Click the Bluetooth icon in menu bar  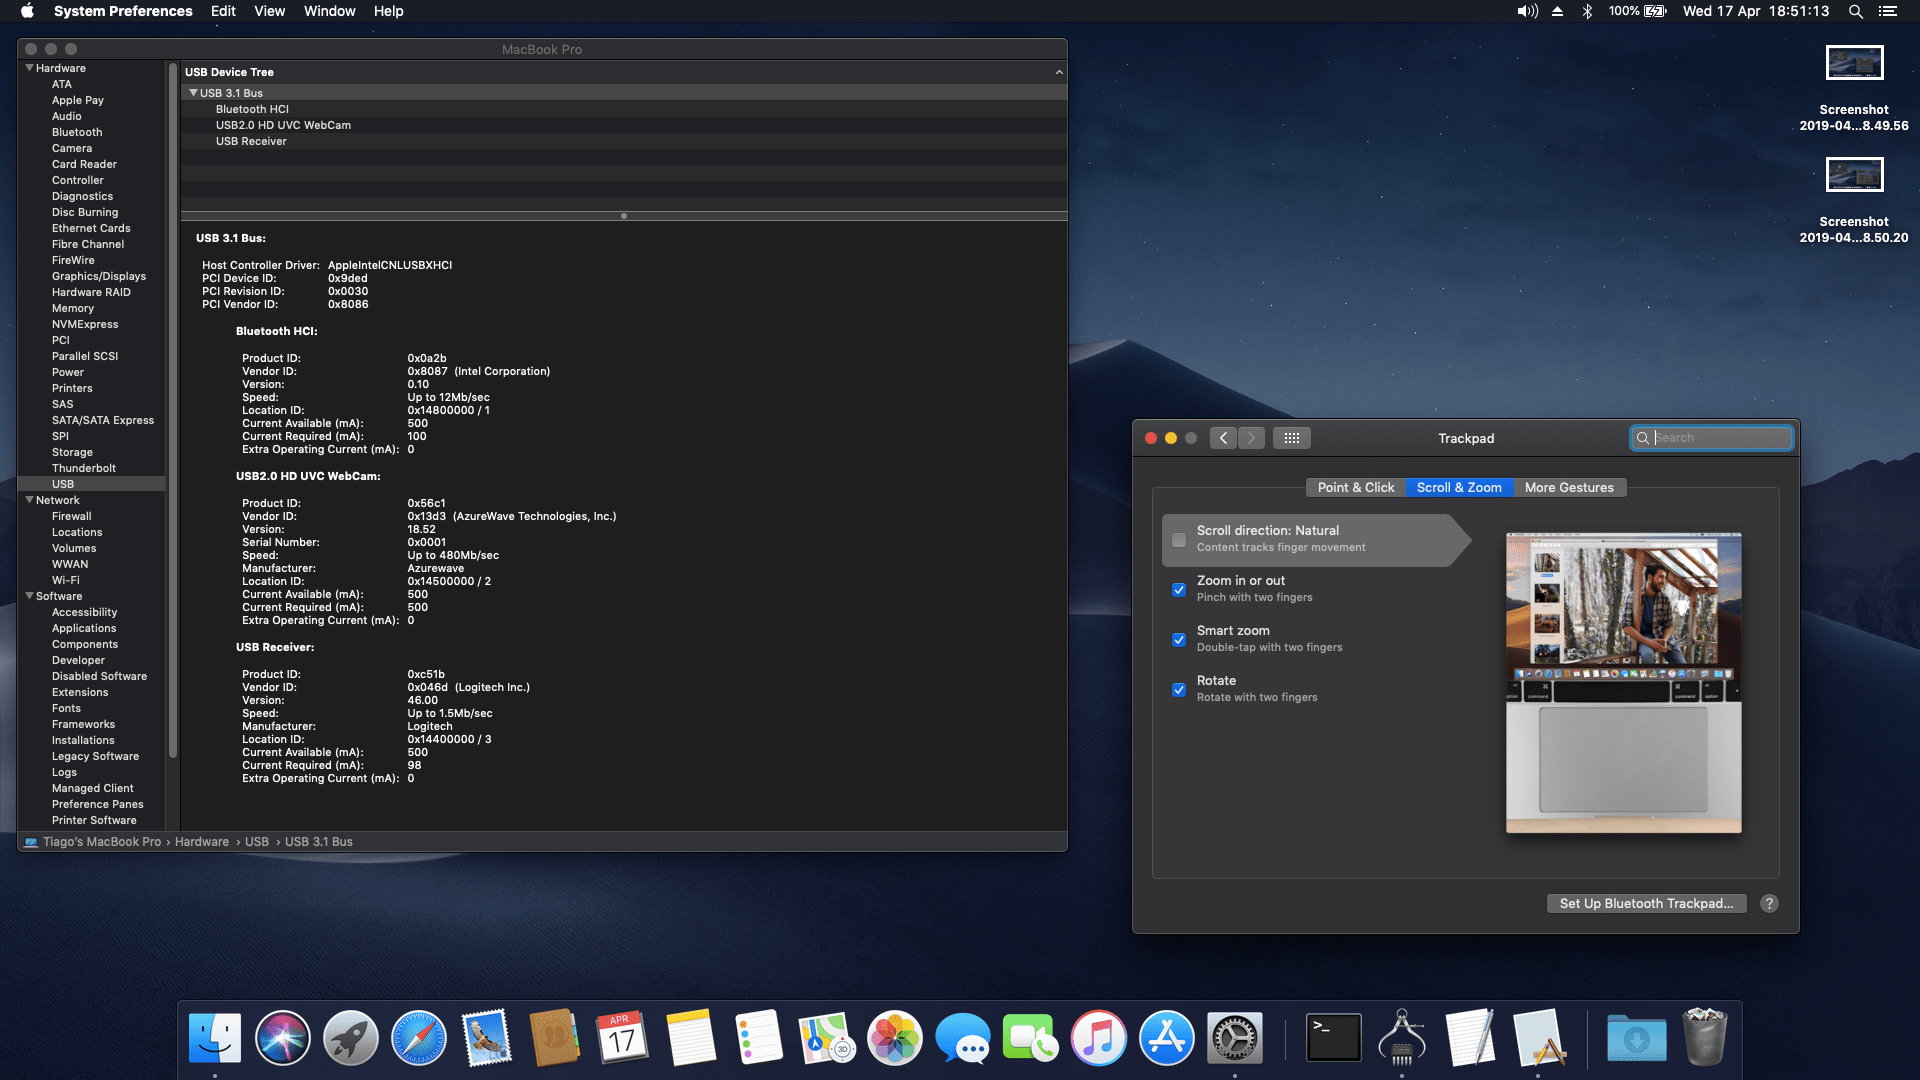click(x=1586, y=11)
